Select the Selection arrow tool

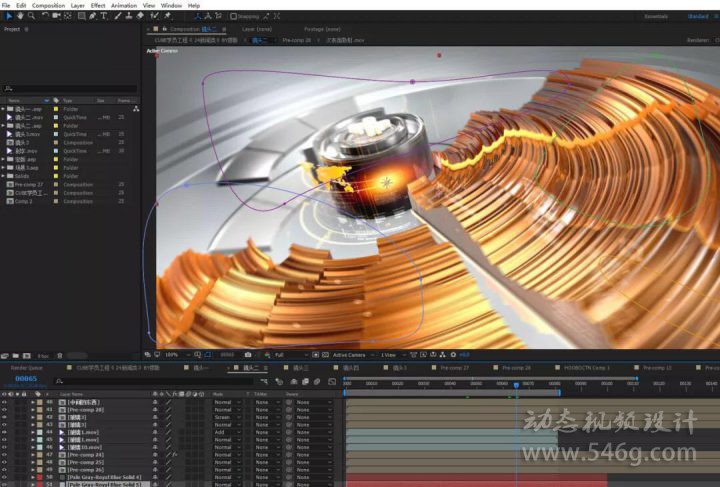click(x=7, y=16)
